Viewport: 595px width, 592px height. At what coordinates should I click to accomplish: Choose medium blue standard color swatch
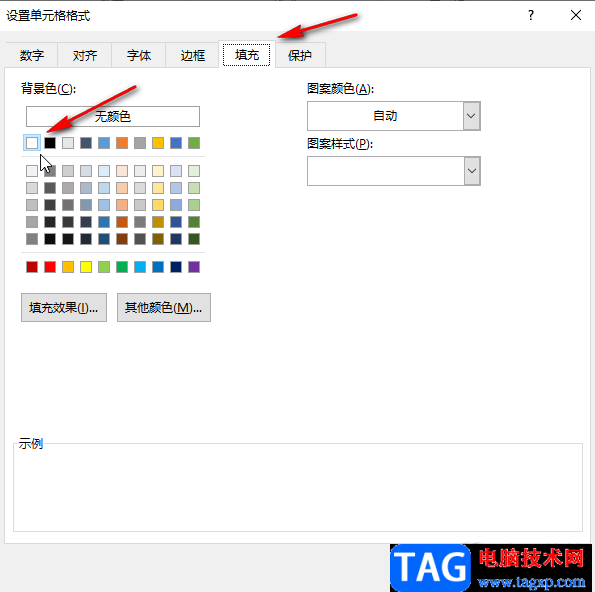(158, 267)
